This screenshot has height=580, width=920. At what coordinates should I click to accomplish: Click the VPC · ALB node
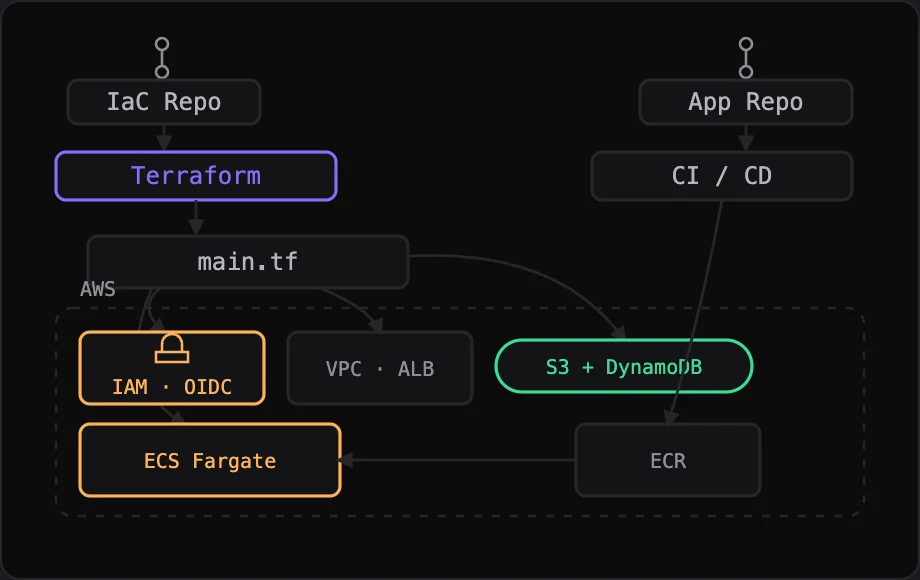click(x=380, y=368)
